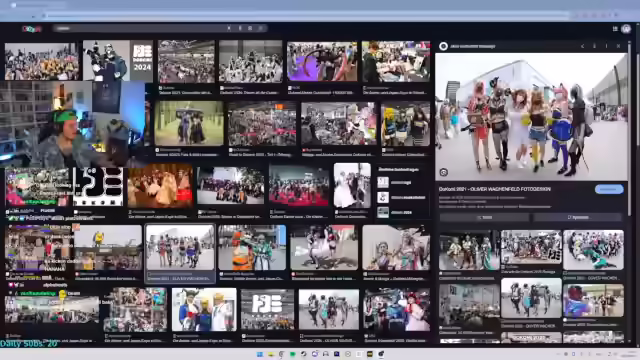This screenshot has height=360, width=640.
Task: Open three-dot more options in preview panel
Action: (x=607, y=46)
